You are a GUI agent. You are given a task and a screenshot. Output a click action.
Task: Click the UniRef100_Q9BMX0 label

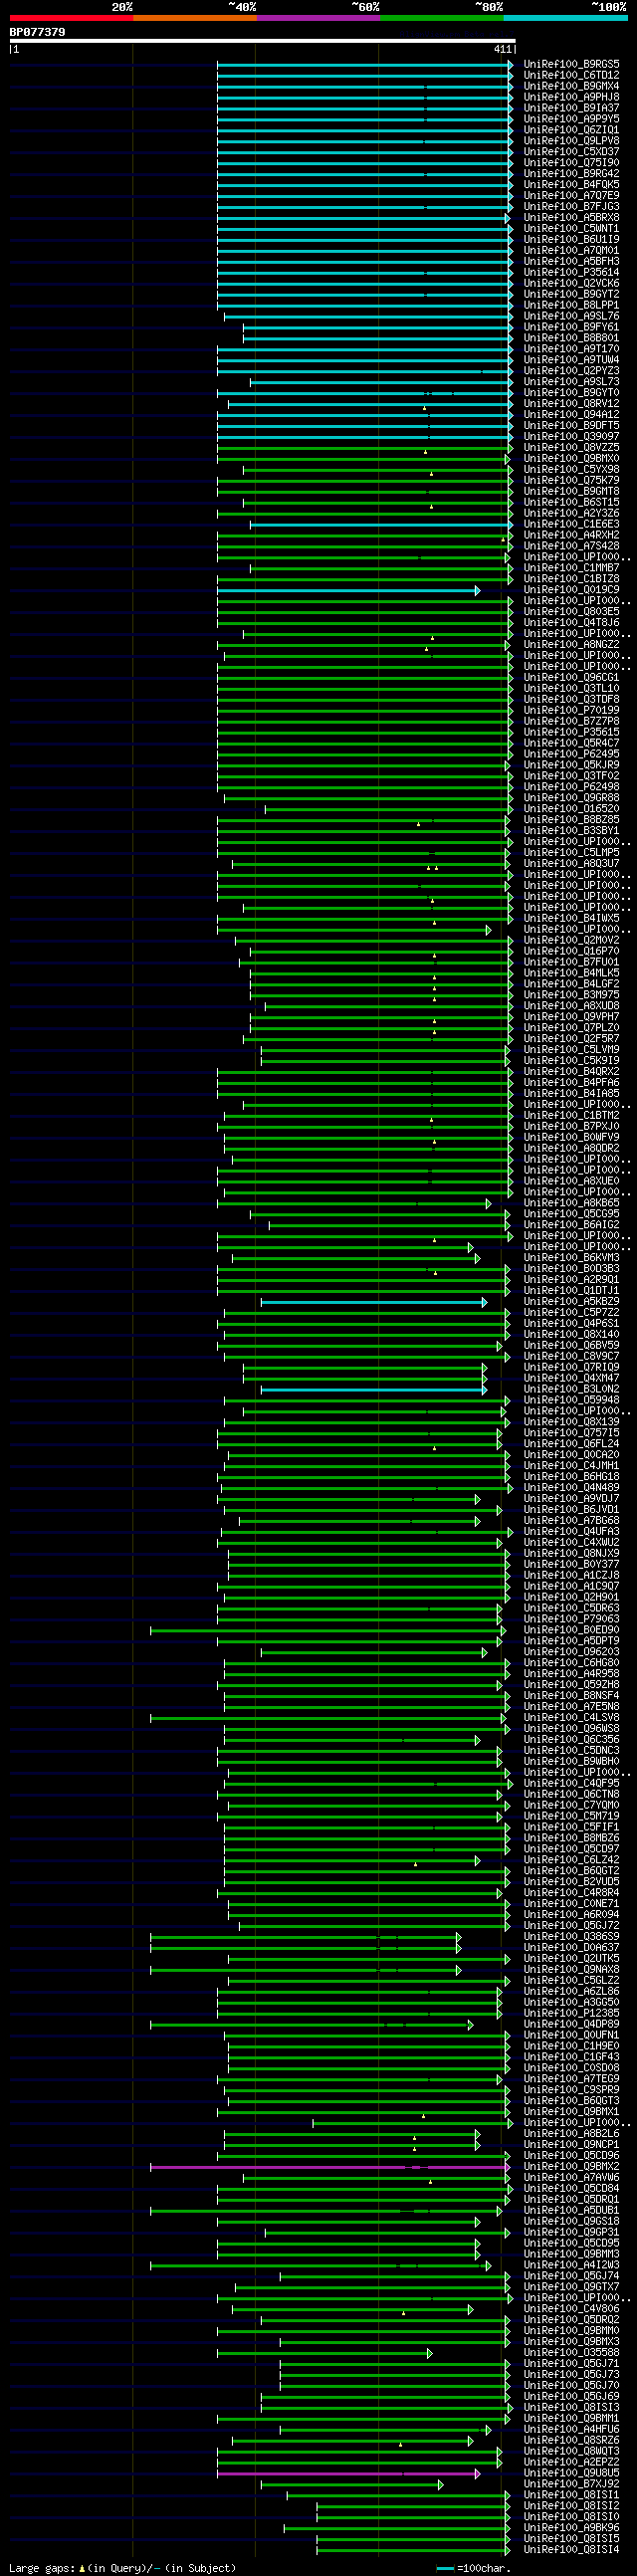coord(571,459)
